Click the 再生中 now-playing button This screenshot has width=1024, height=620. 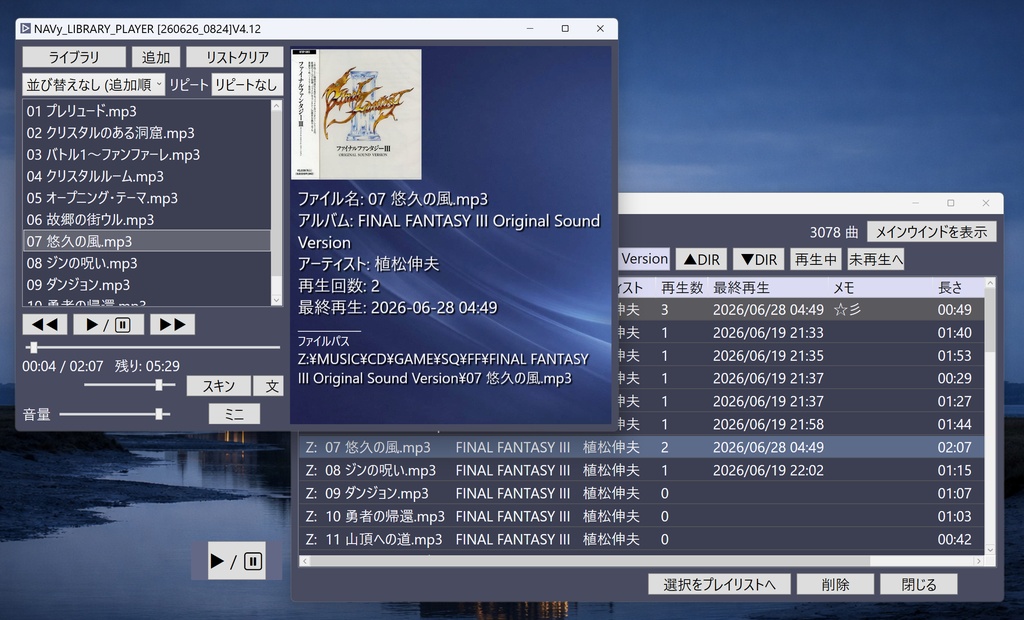coord(816,259)
